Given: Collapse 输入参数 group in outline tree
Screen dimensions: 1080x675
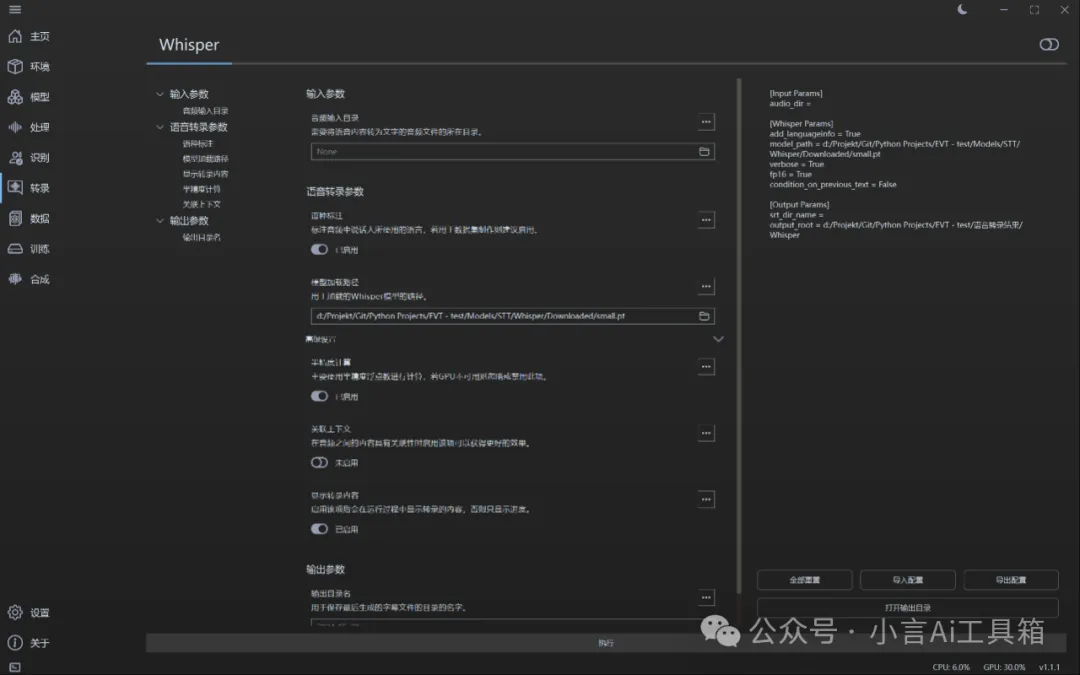Looking at the screenshot, I should (160, 94).
